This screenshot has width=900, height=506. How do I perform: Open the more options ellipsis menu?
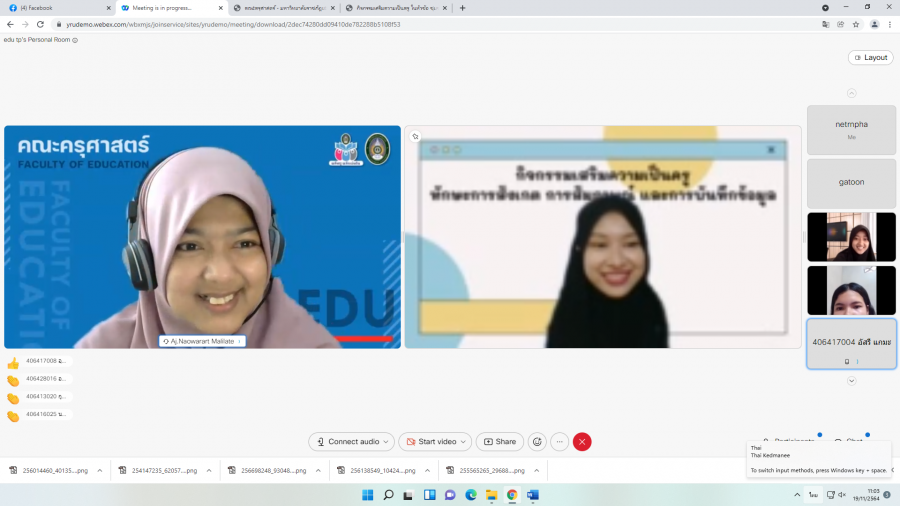(x=560, y=442)
